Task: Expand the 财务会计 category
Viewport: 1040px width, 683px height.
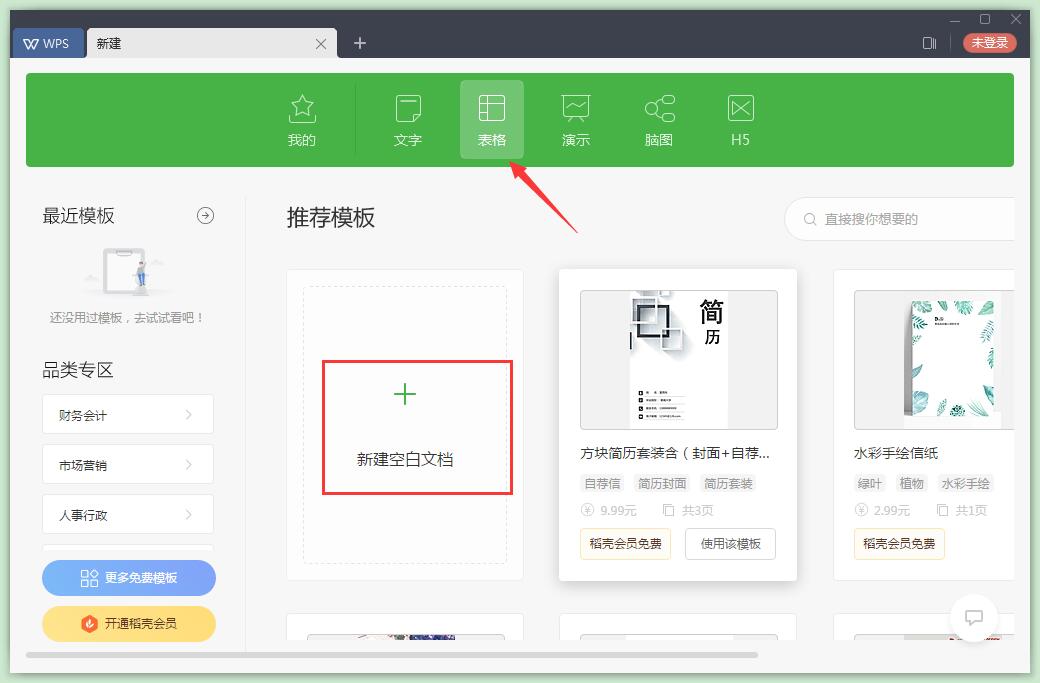Action: click(127, 414)
